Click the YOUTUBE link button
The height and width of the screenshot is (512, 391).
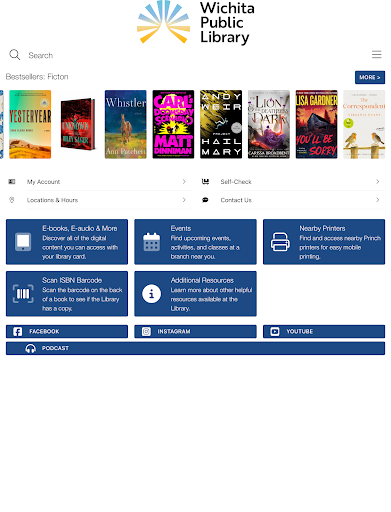point(324,332)
